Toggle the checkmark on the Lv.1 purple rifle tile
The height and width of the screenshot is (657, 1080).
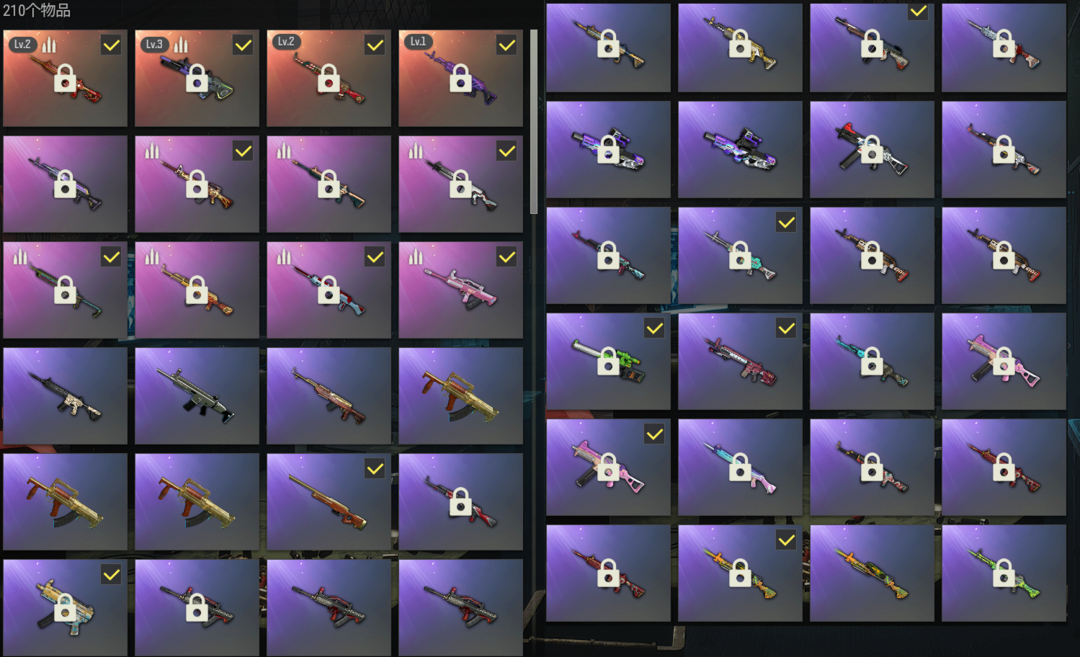507,46
